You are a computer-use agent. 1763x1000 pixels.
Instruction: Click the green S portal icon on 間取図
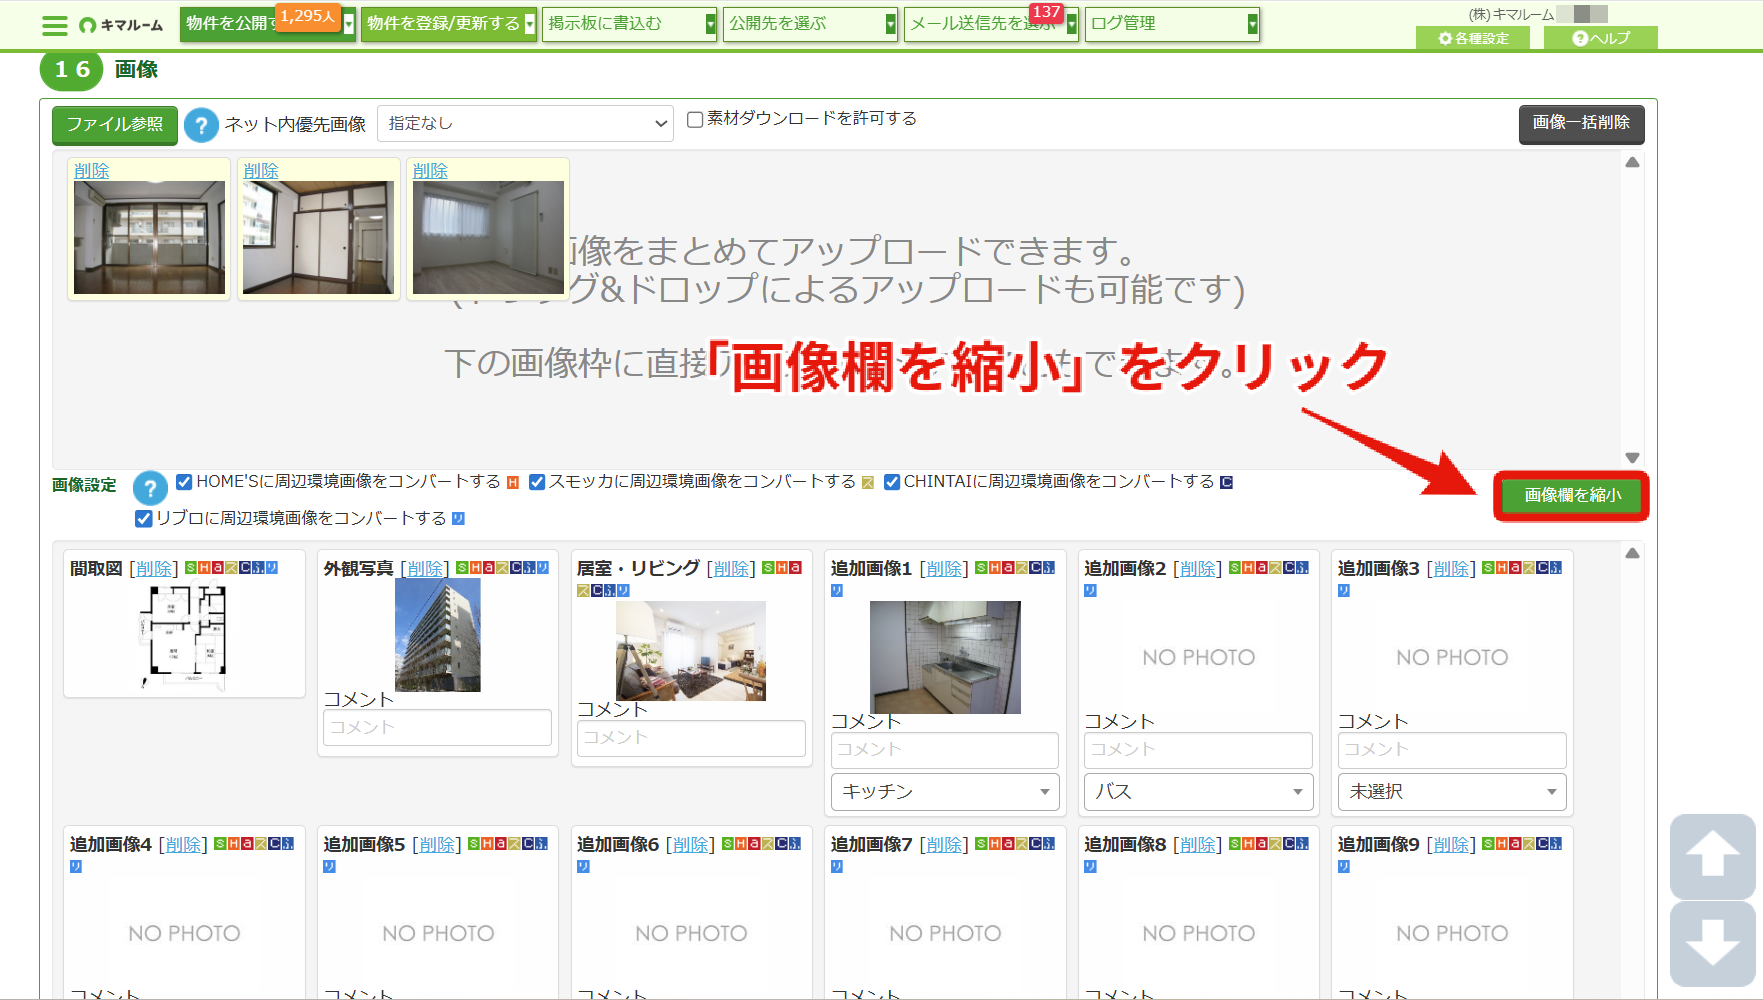pos(191,568)
